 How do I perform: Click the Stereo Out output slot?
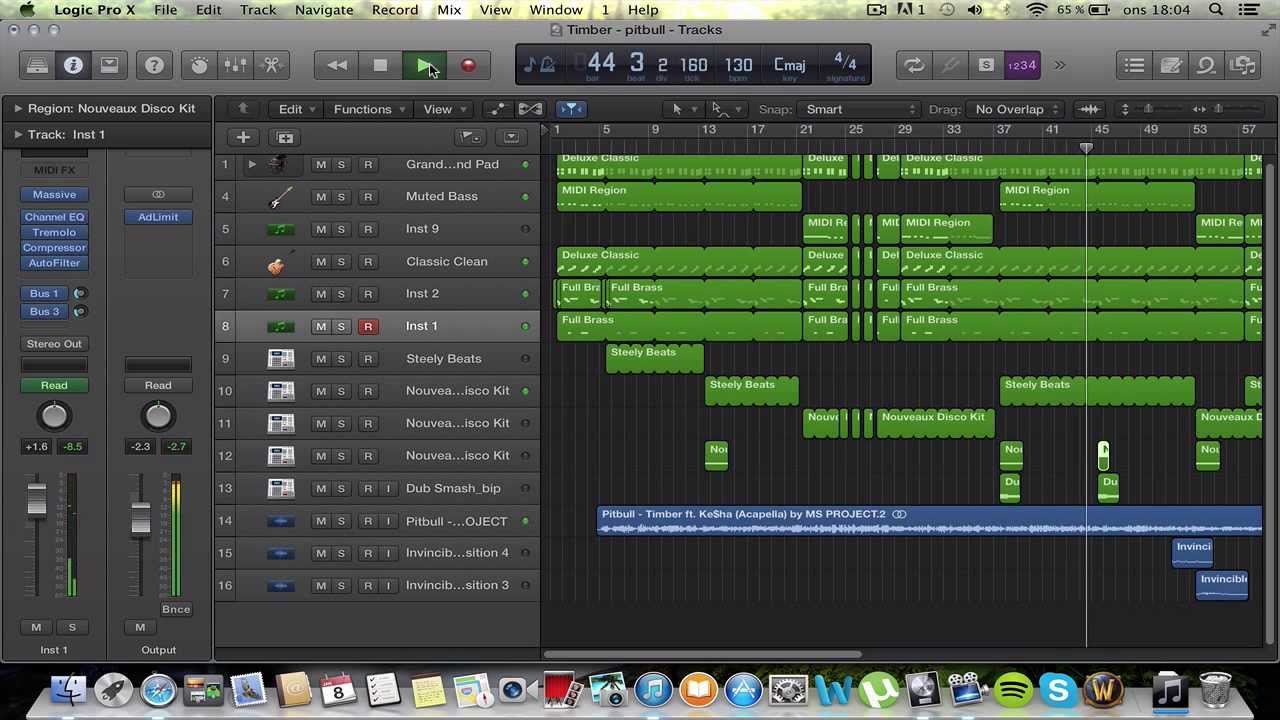(54, 344)
